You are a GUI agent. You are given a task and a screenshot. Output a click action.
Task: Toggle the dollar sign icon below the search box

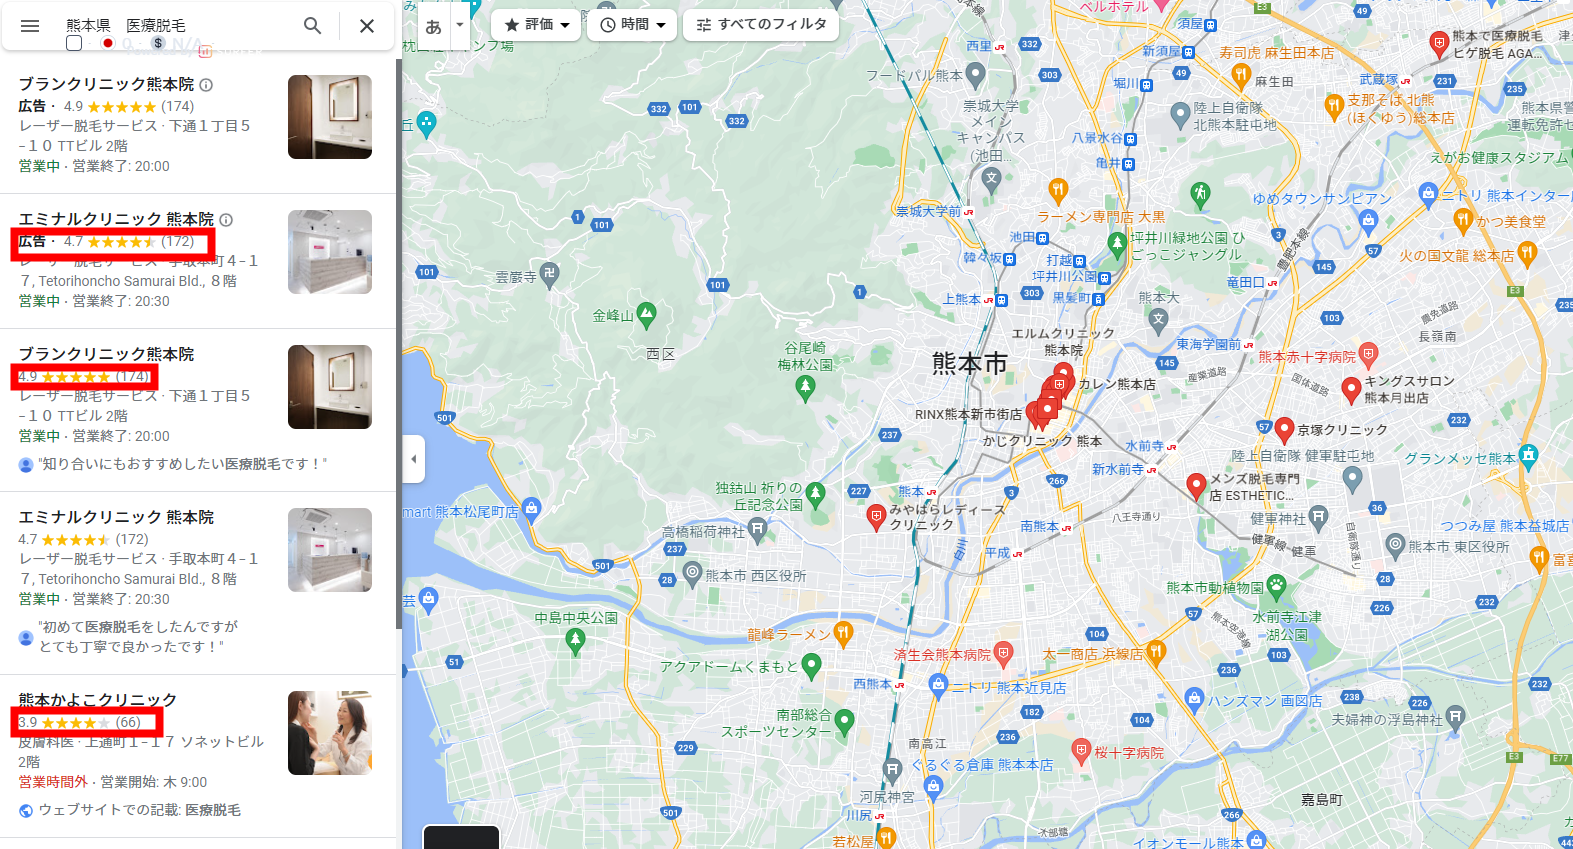pyautogui.click(x=157, y=43)
